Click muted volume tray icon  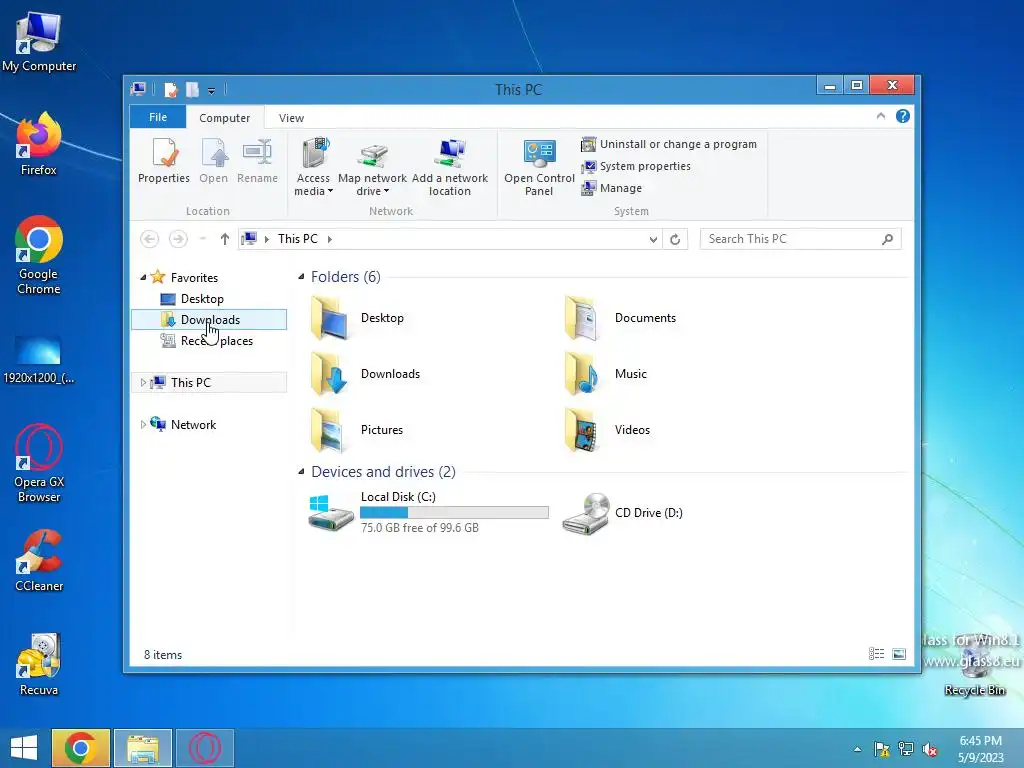click(929, 749)
